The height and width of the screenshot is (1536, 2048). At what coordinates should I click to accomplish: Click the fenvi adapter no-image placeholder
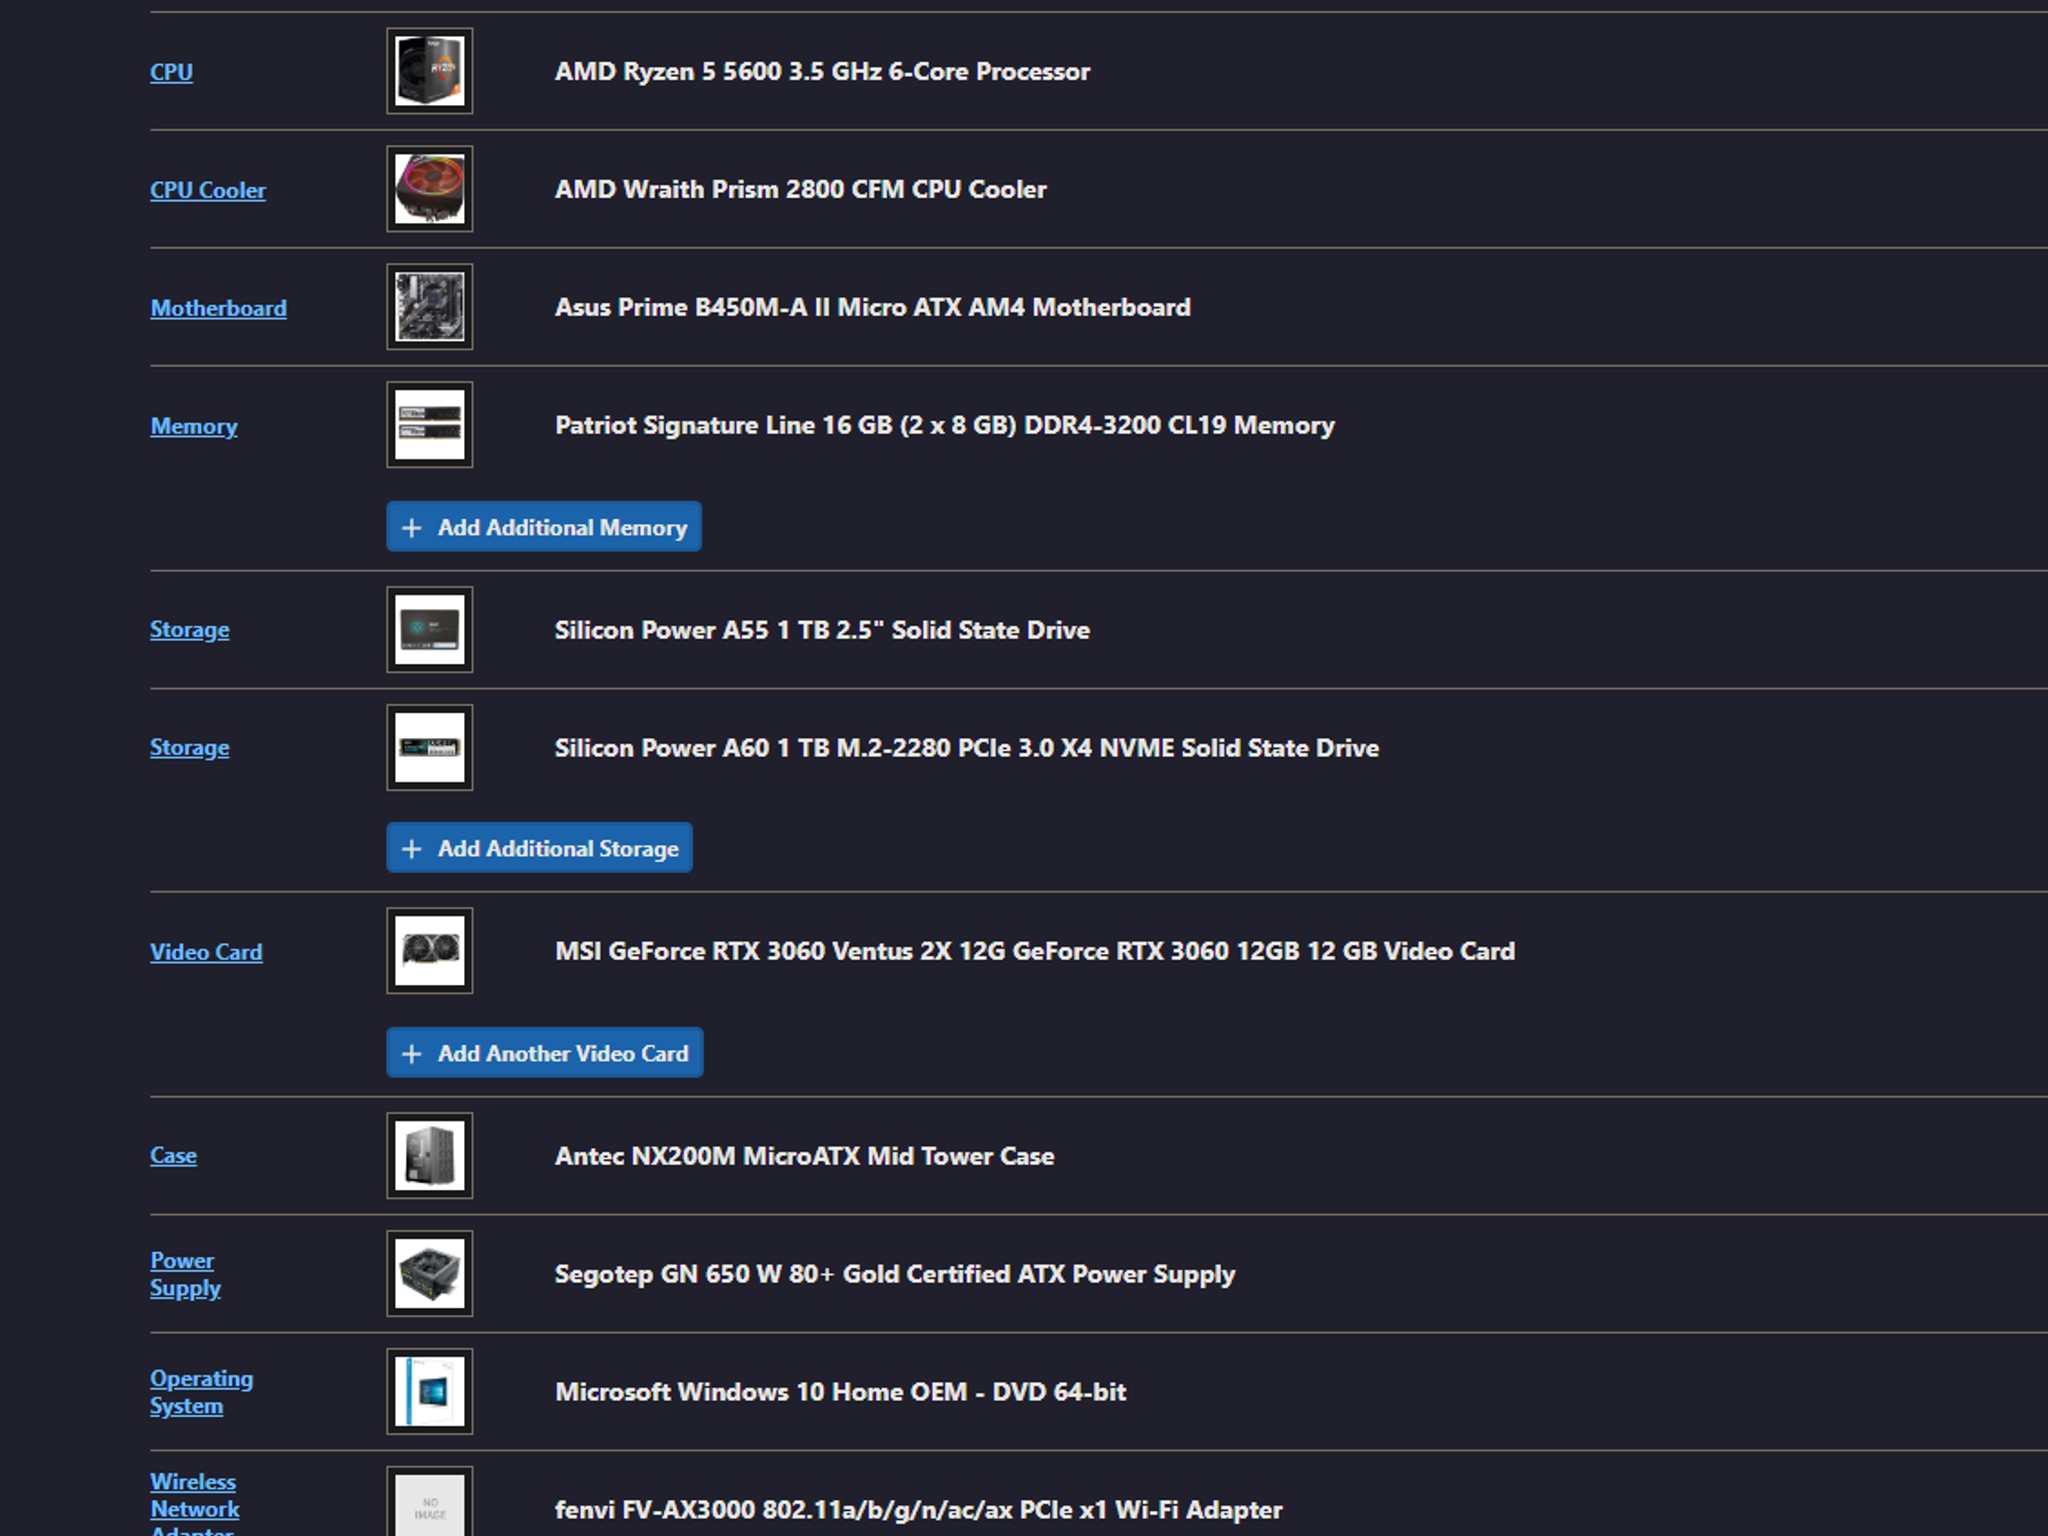[430, 1503]
